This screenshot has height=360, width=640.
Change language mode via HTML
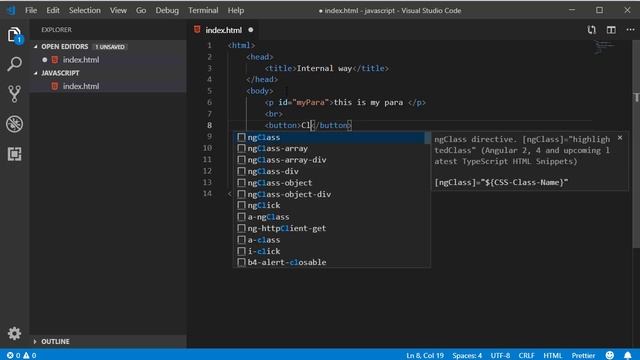point(553,355)
